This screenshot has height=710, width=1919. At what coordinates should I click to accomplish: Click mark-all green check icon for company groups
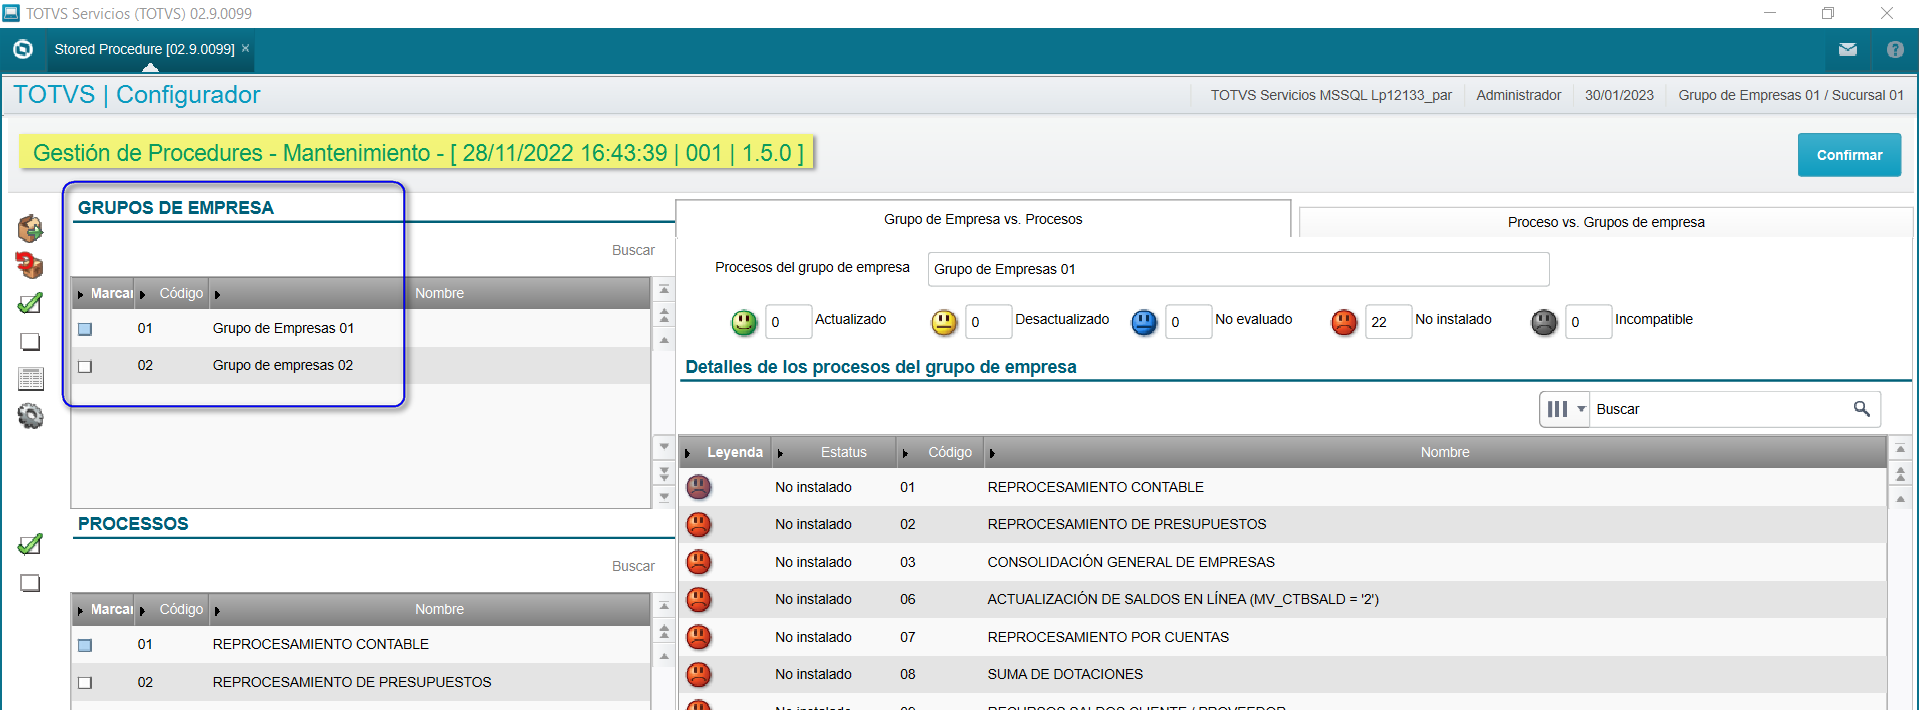[30, 303]
